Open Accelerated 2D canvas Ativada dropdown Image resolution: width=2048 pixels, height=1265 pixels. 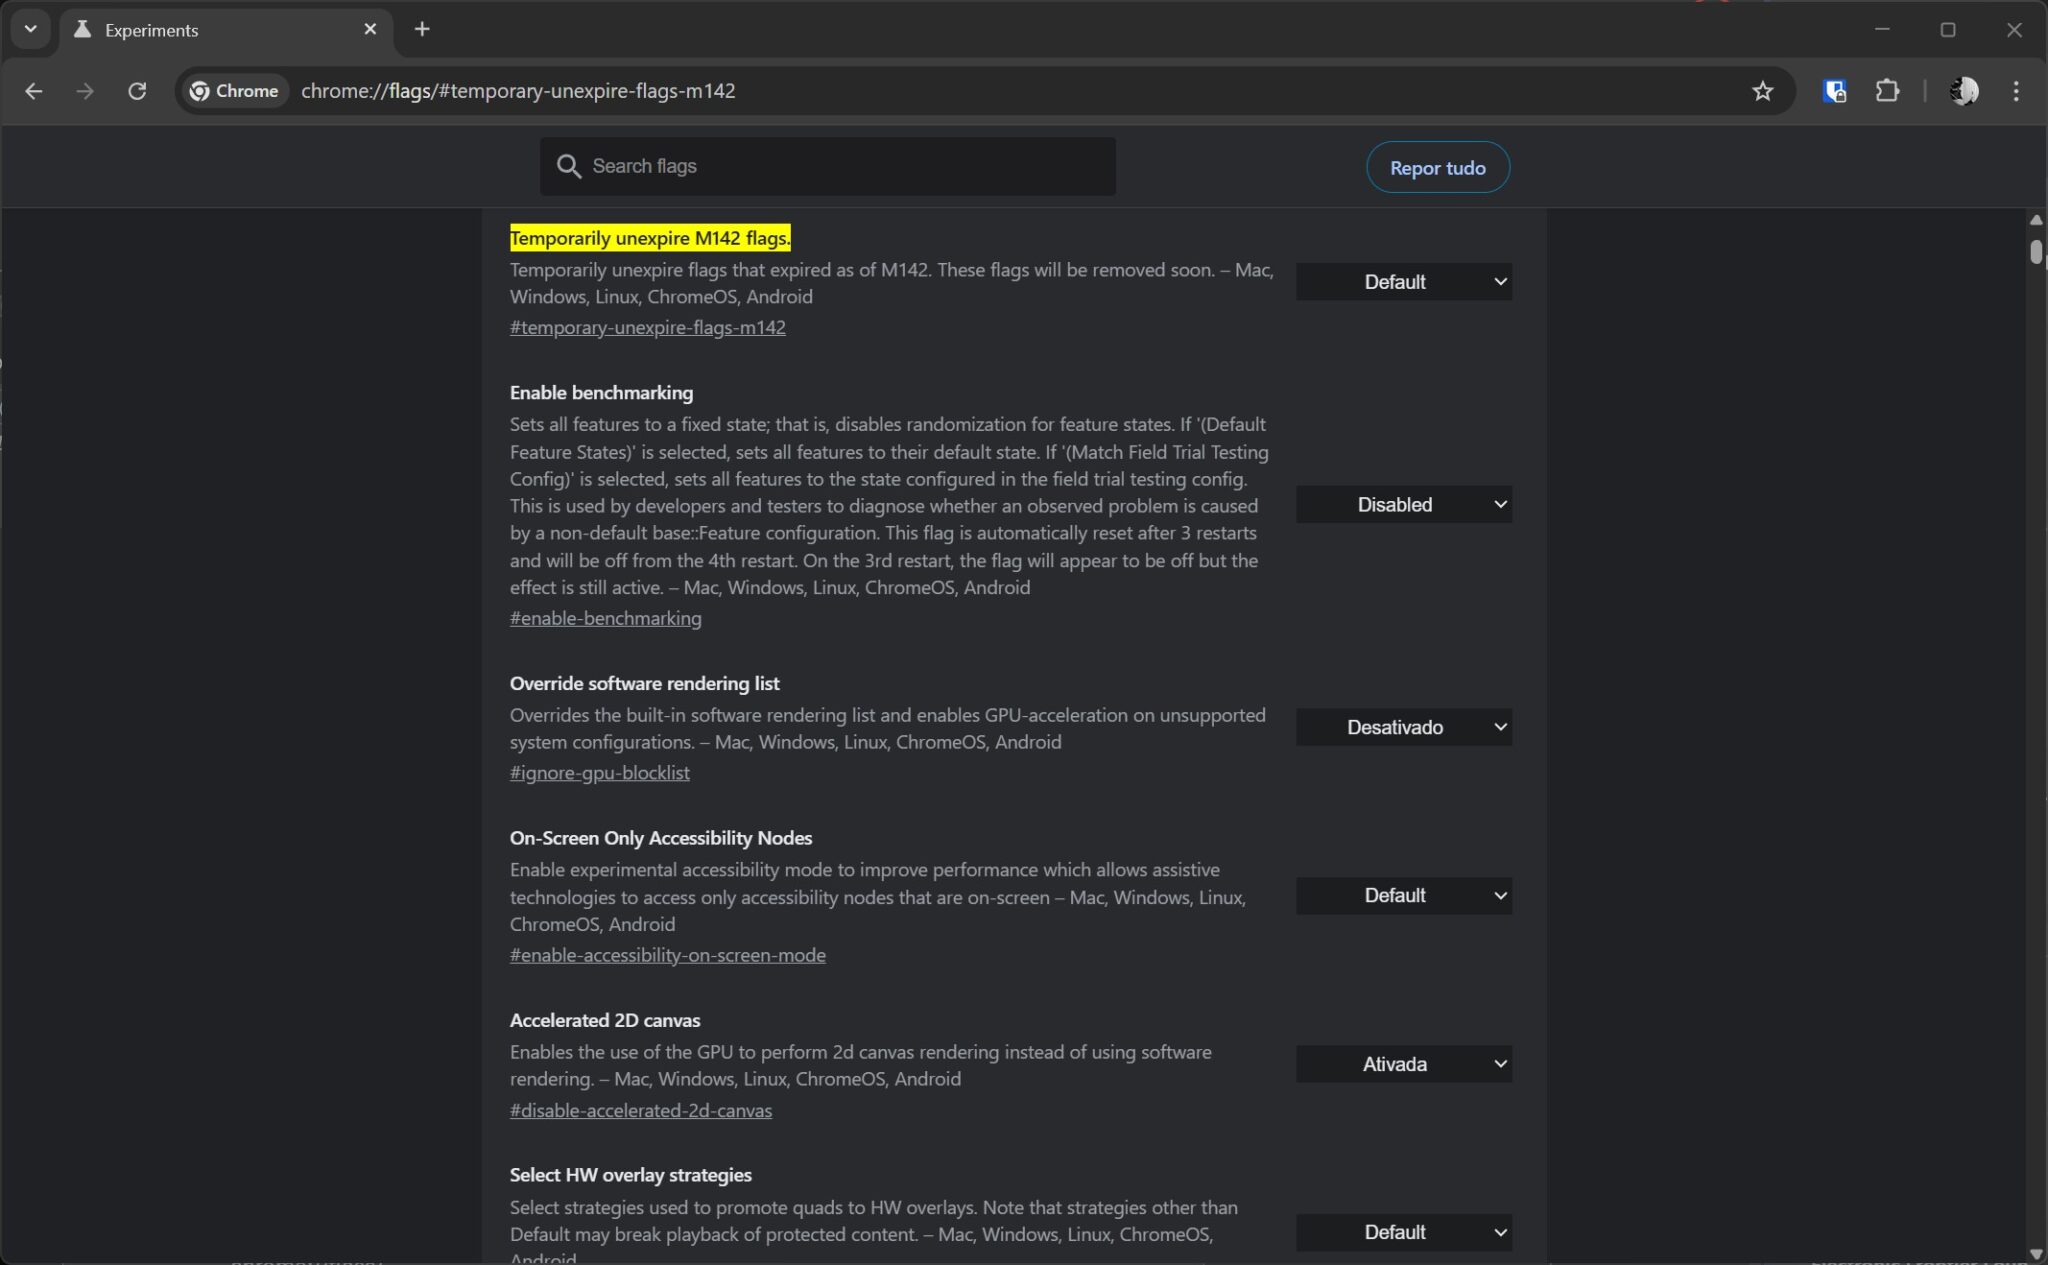pos(1403,1064)
